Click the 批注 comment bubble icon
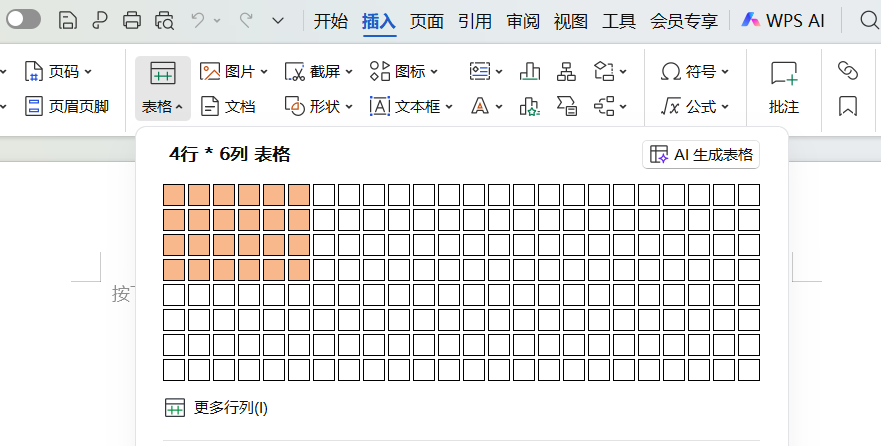This screenshot has width=881, height=446. (784, 74)
